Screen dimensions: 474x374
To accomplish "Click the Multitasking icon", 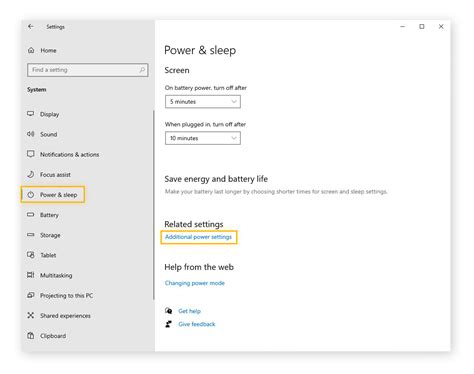I will point(31,275).
